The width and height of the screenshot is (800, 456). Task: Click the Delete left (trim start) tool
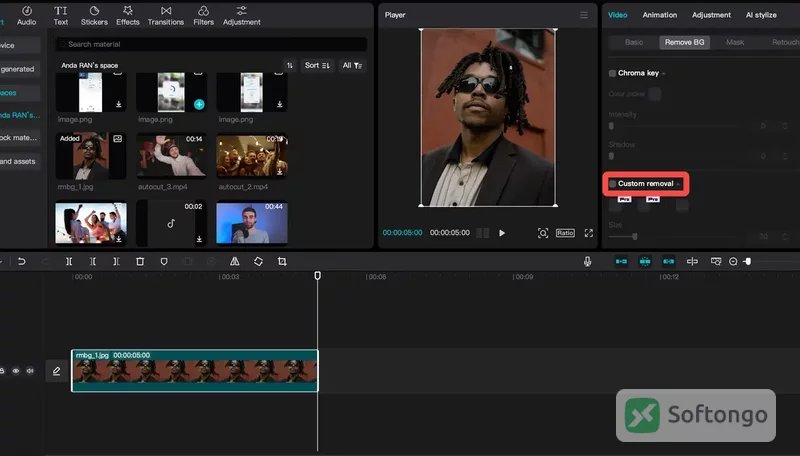[92, 261]
